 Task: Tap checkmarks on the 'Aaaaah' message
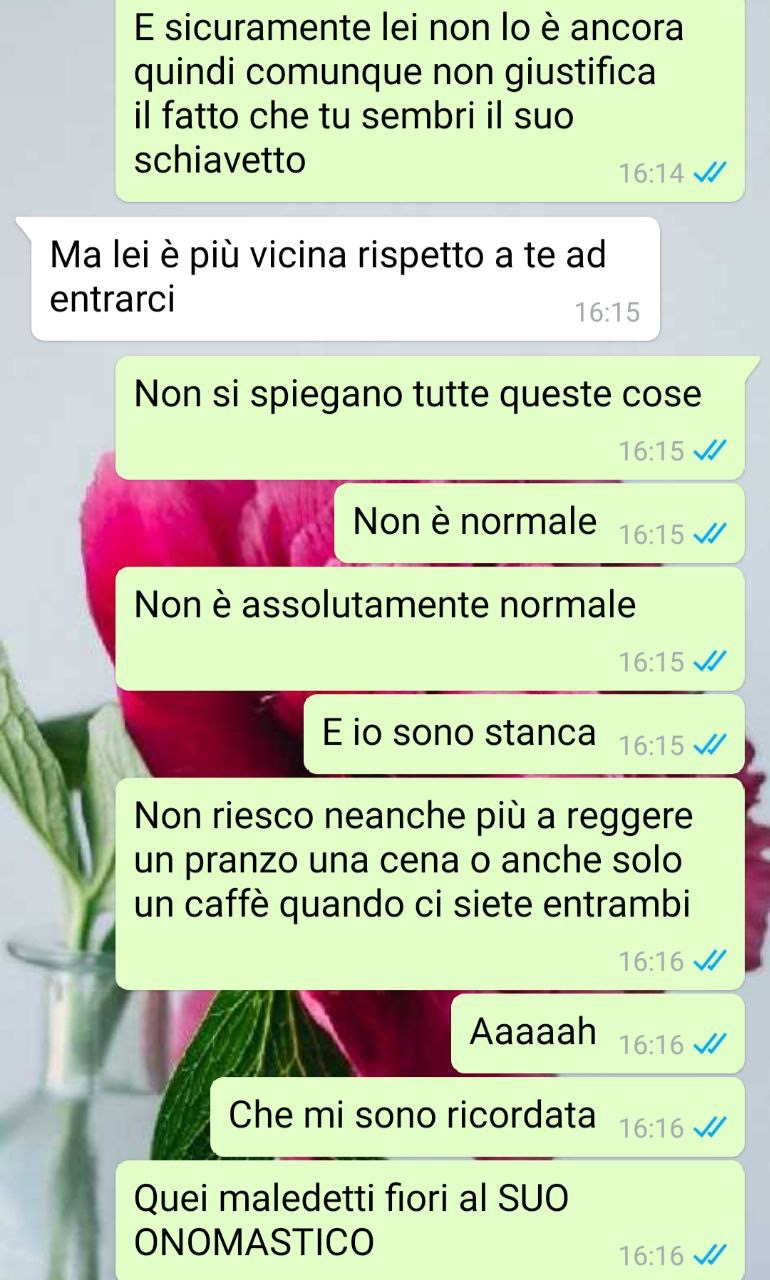[708, 1046]
